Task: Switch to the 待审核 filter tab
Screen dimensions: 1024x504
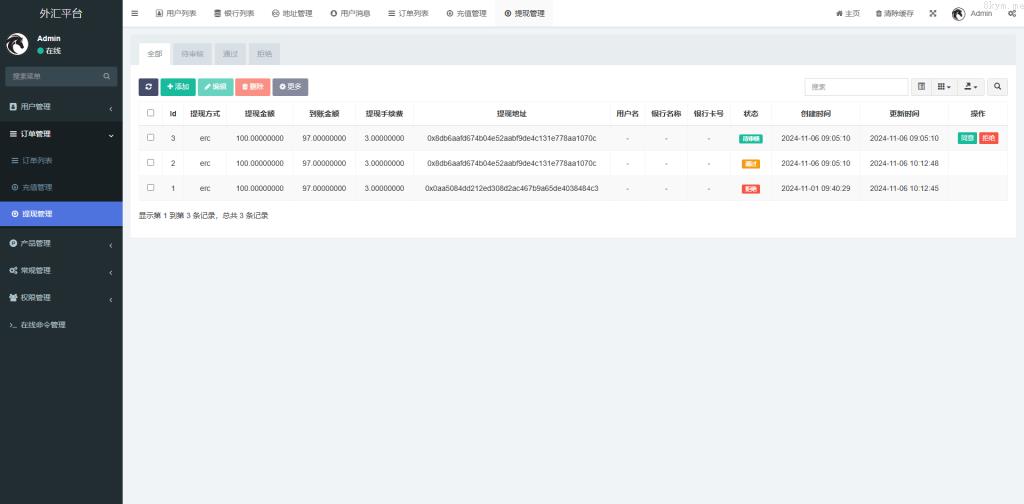Action: (x=192, y=53)
